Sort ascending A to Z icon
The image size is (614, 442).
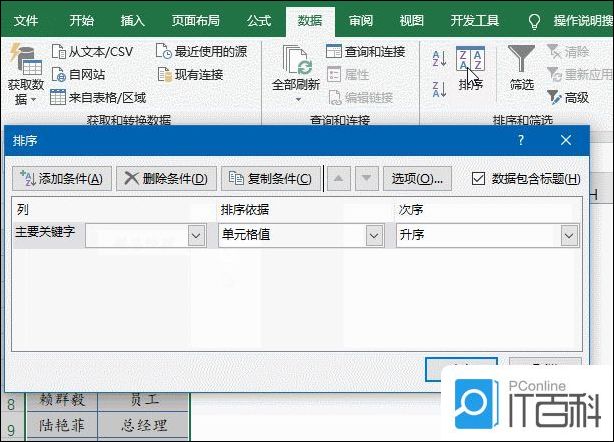point(439,59)
